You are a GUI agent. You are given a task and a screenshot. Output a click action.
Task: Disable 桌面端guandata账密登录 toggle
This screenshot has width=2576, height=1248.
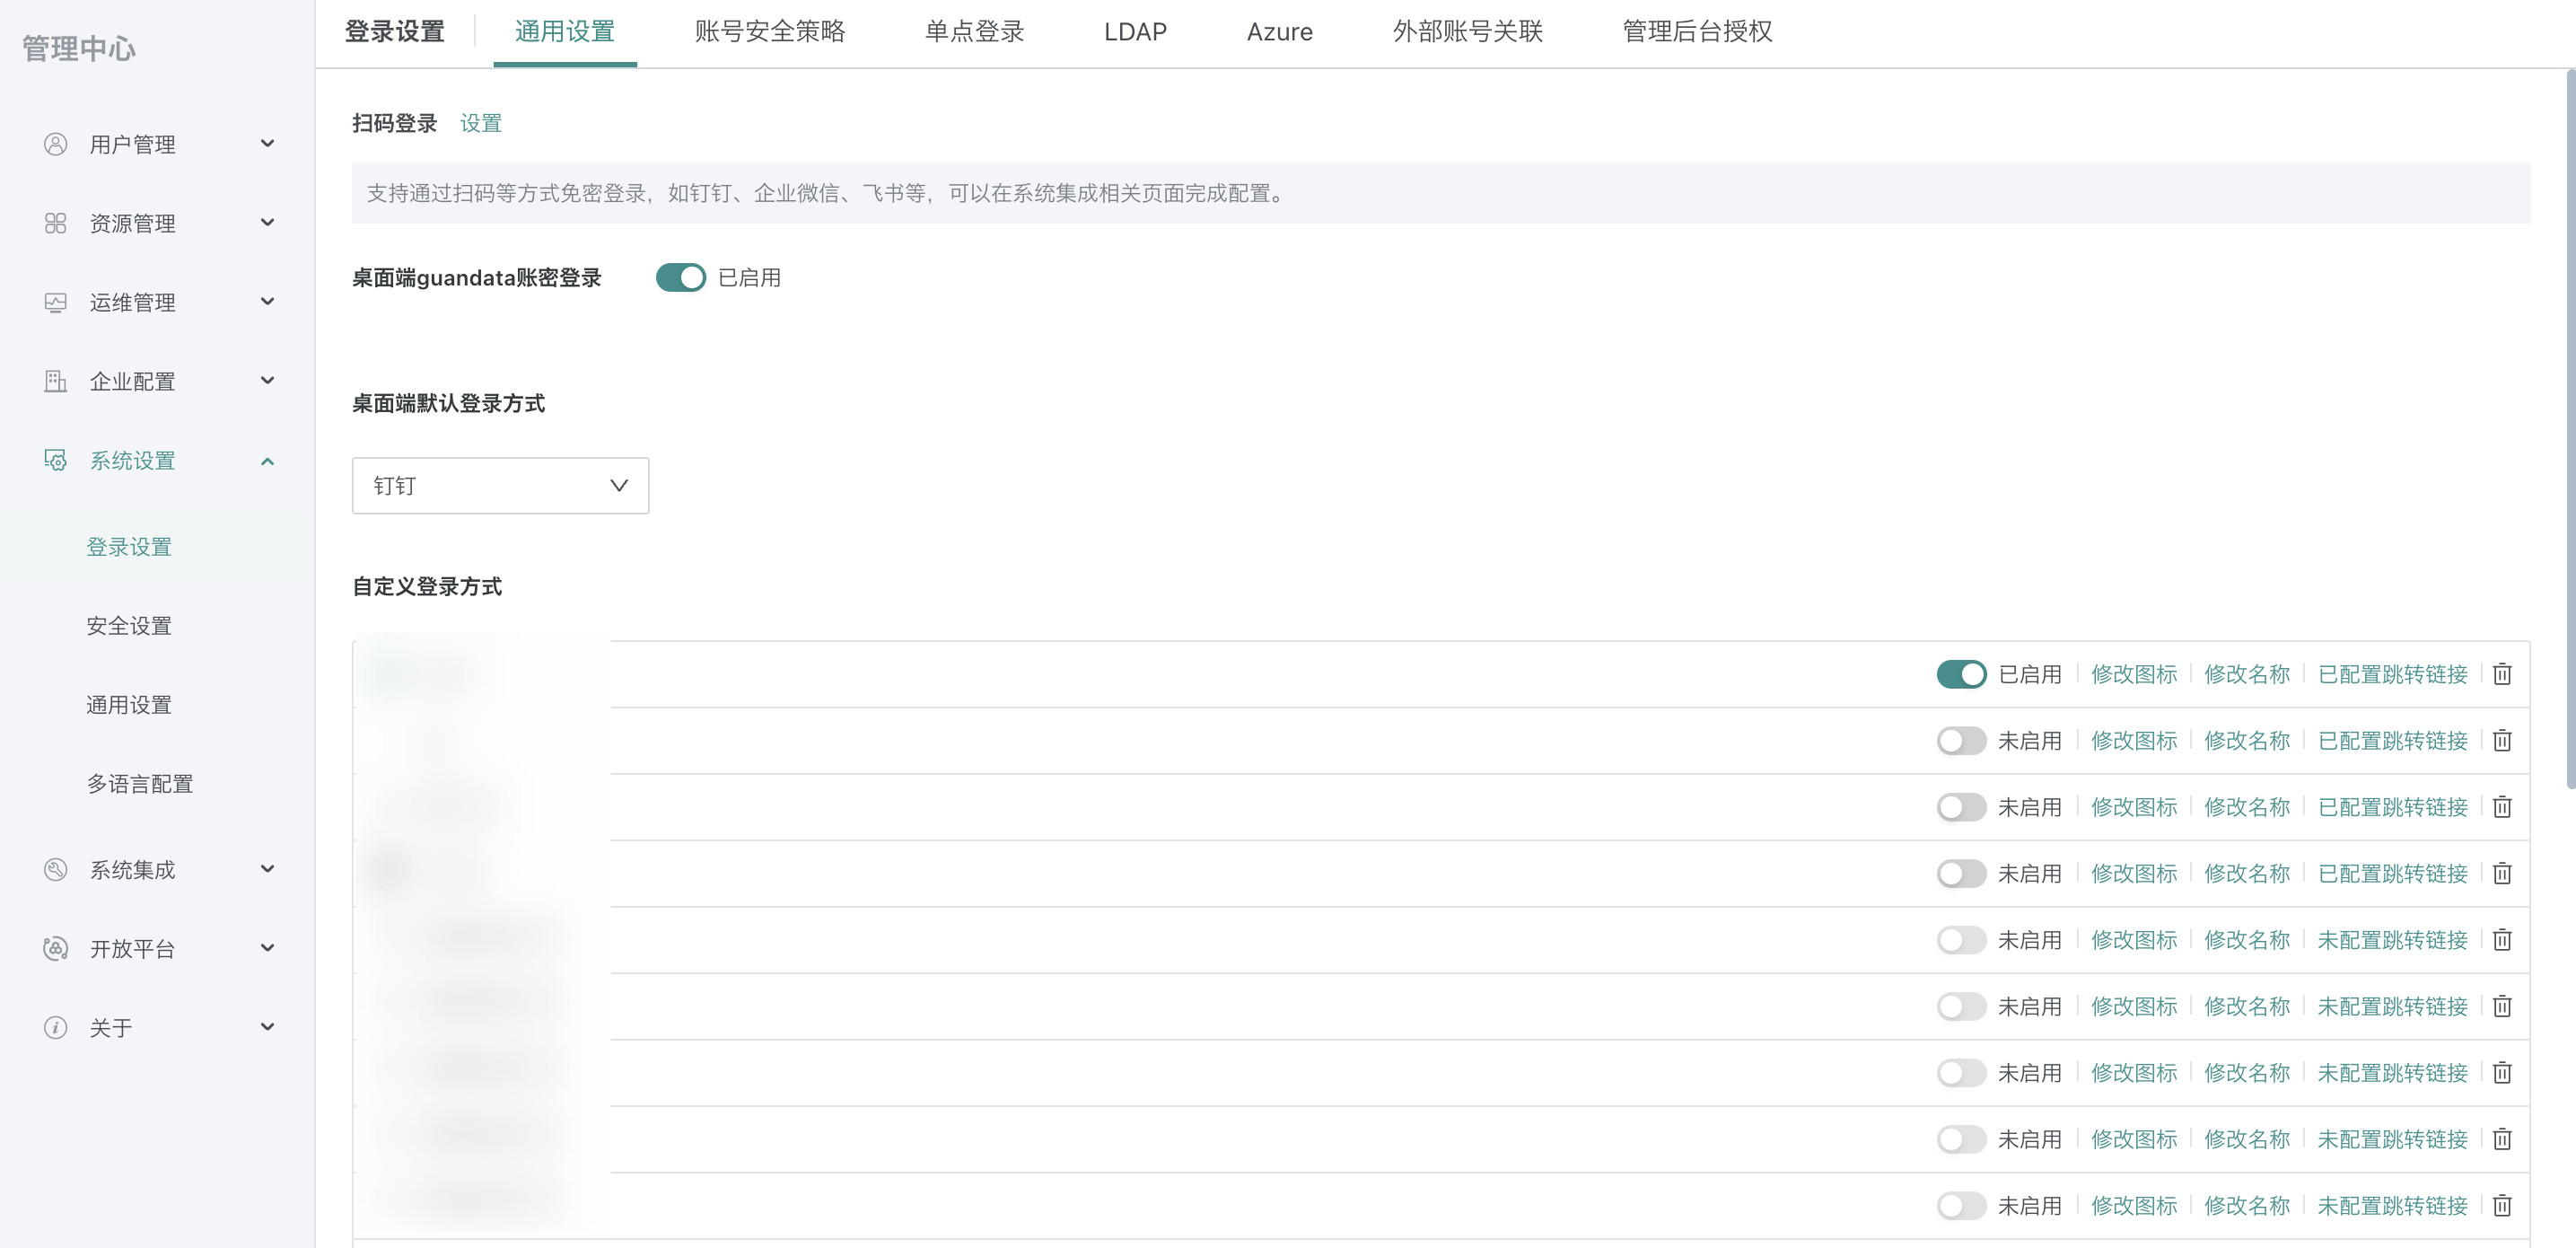tap(680, 278)
